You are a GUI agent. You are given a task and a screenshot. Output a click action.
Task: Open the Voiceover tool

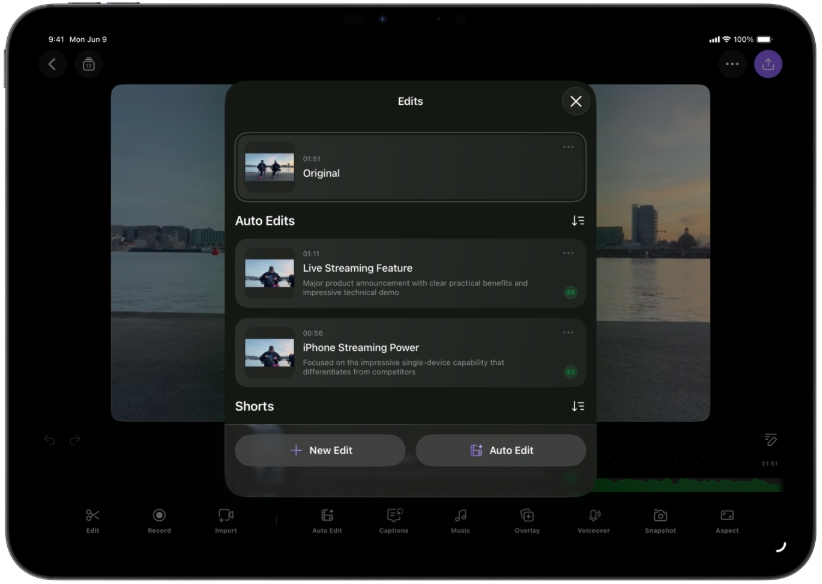click(593, 521)
